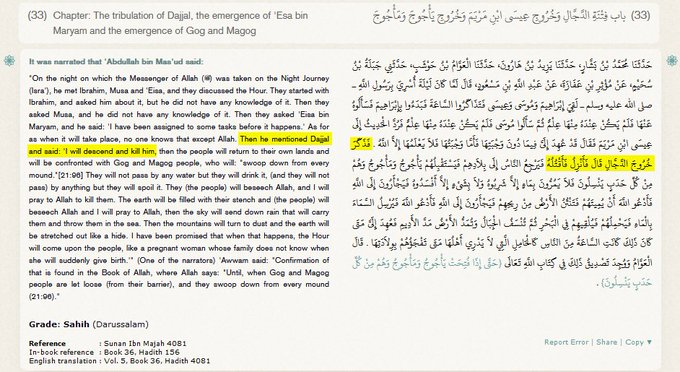The image size is (680, 372).
Task: Click the Report Error link
Action: pyautogui.click(x=566, y=342)
